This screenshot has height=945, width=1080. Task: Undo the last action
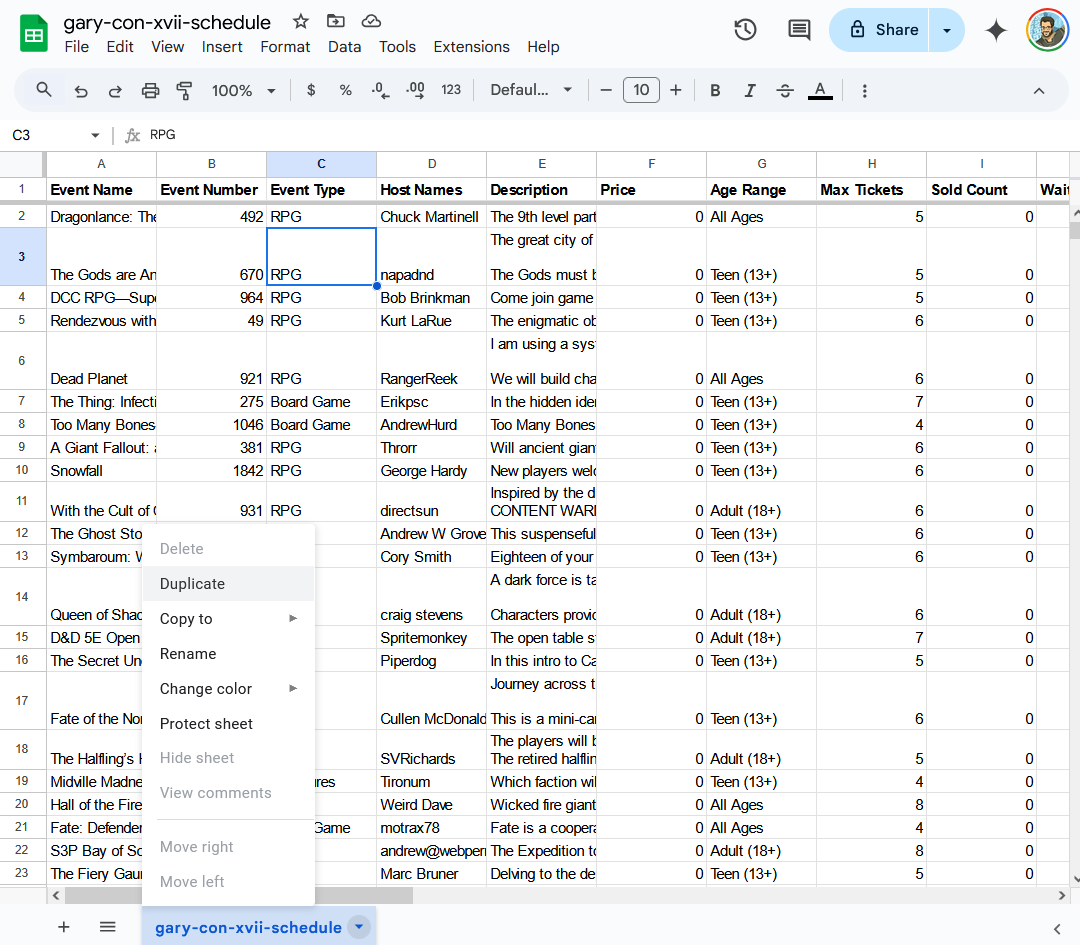(x=81, y=90)
